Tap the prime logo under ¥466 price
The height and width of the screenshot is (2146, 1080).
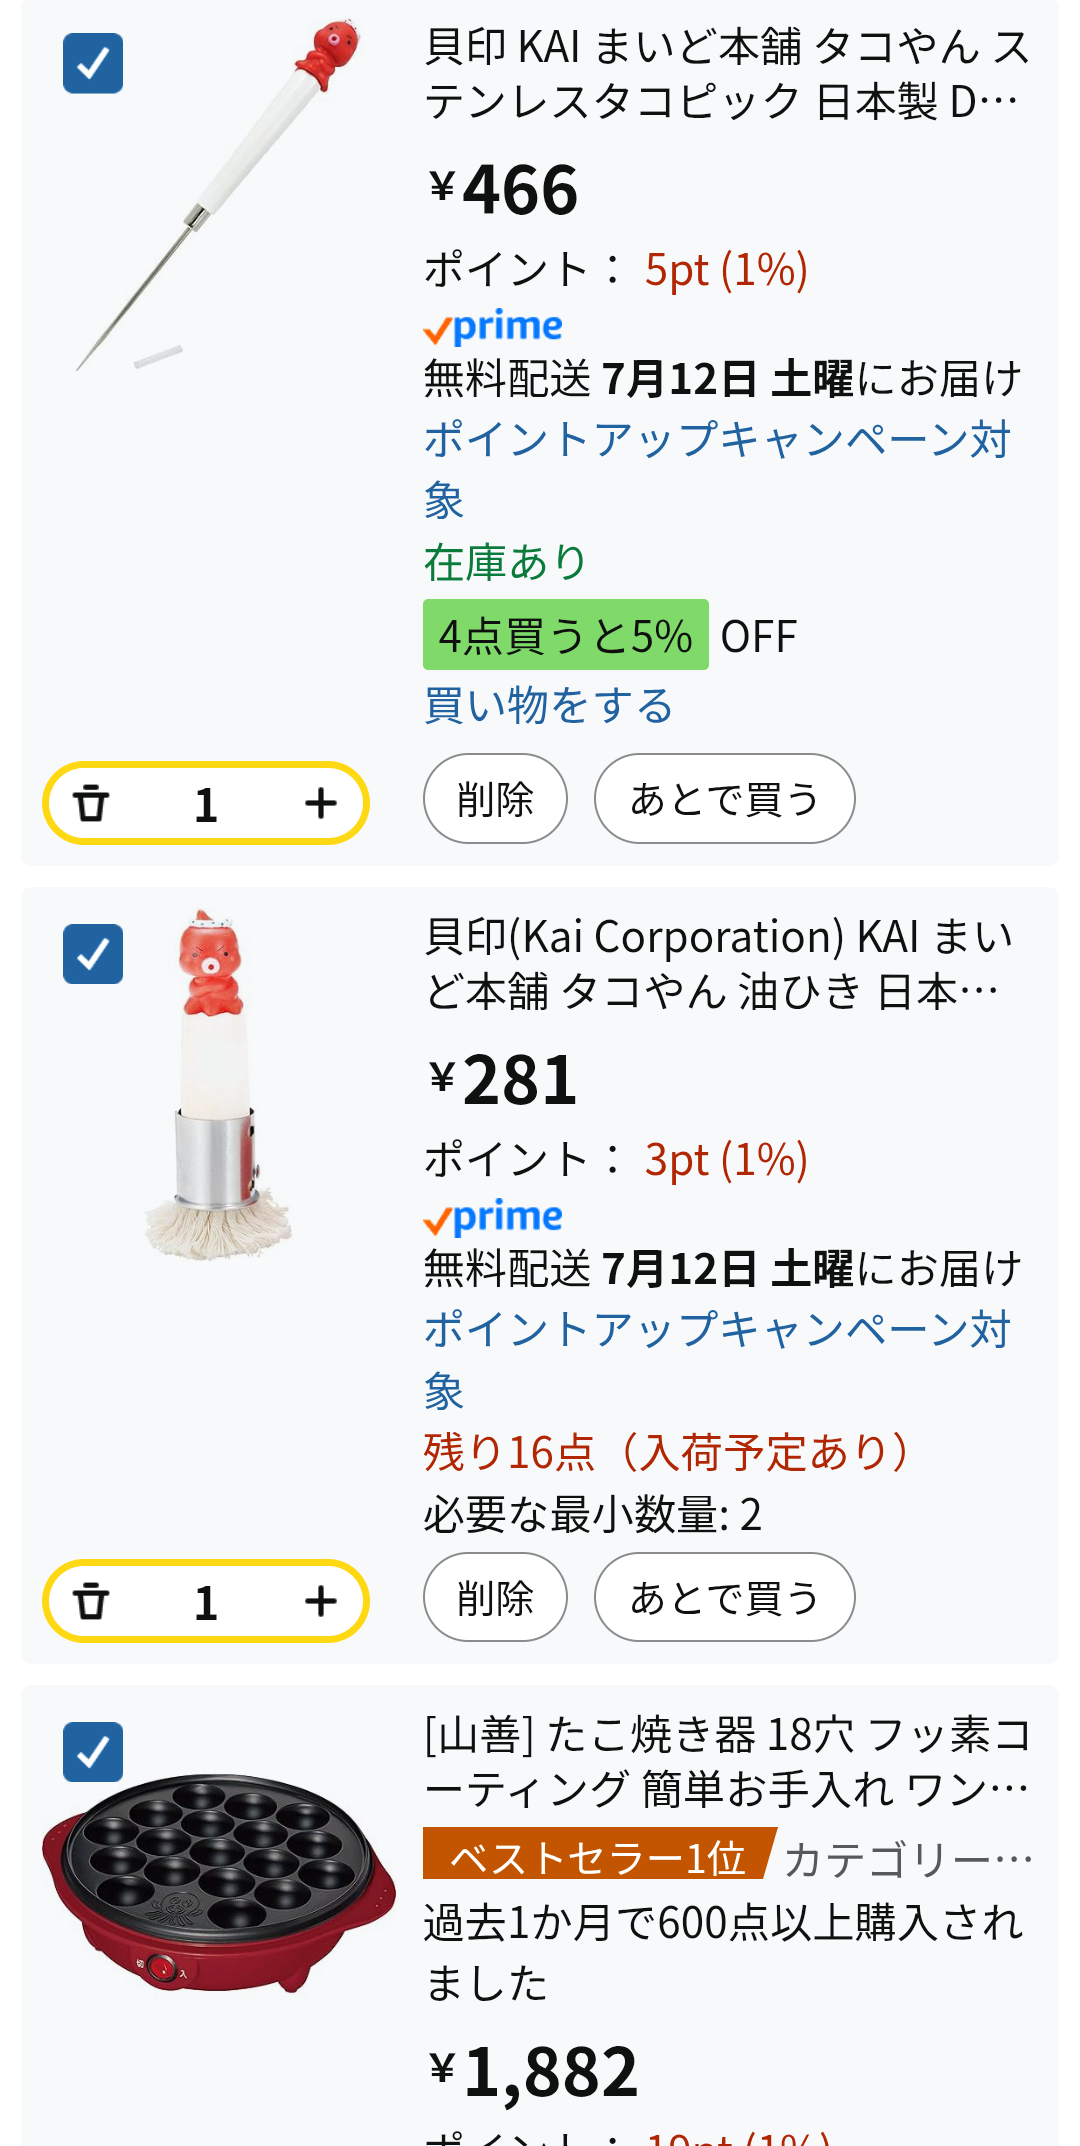pyautogui.click(x=493, y=327)
